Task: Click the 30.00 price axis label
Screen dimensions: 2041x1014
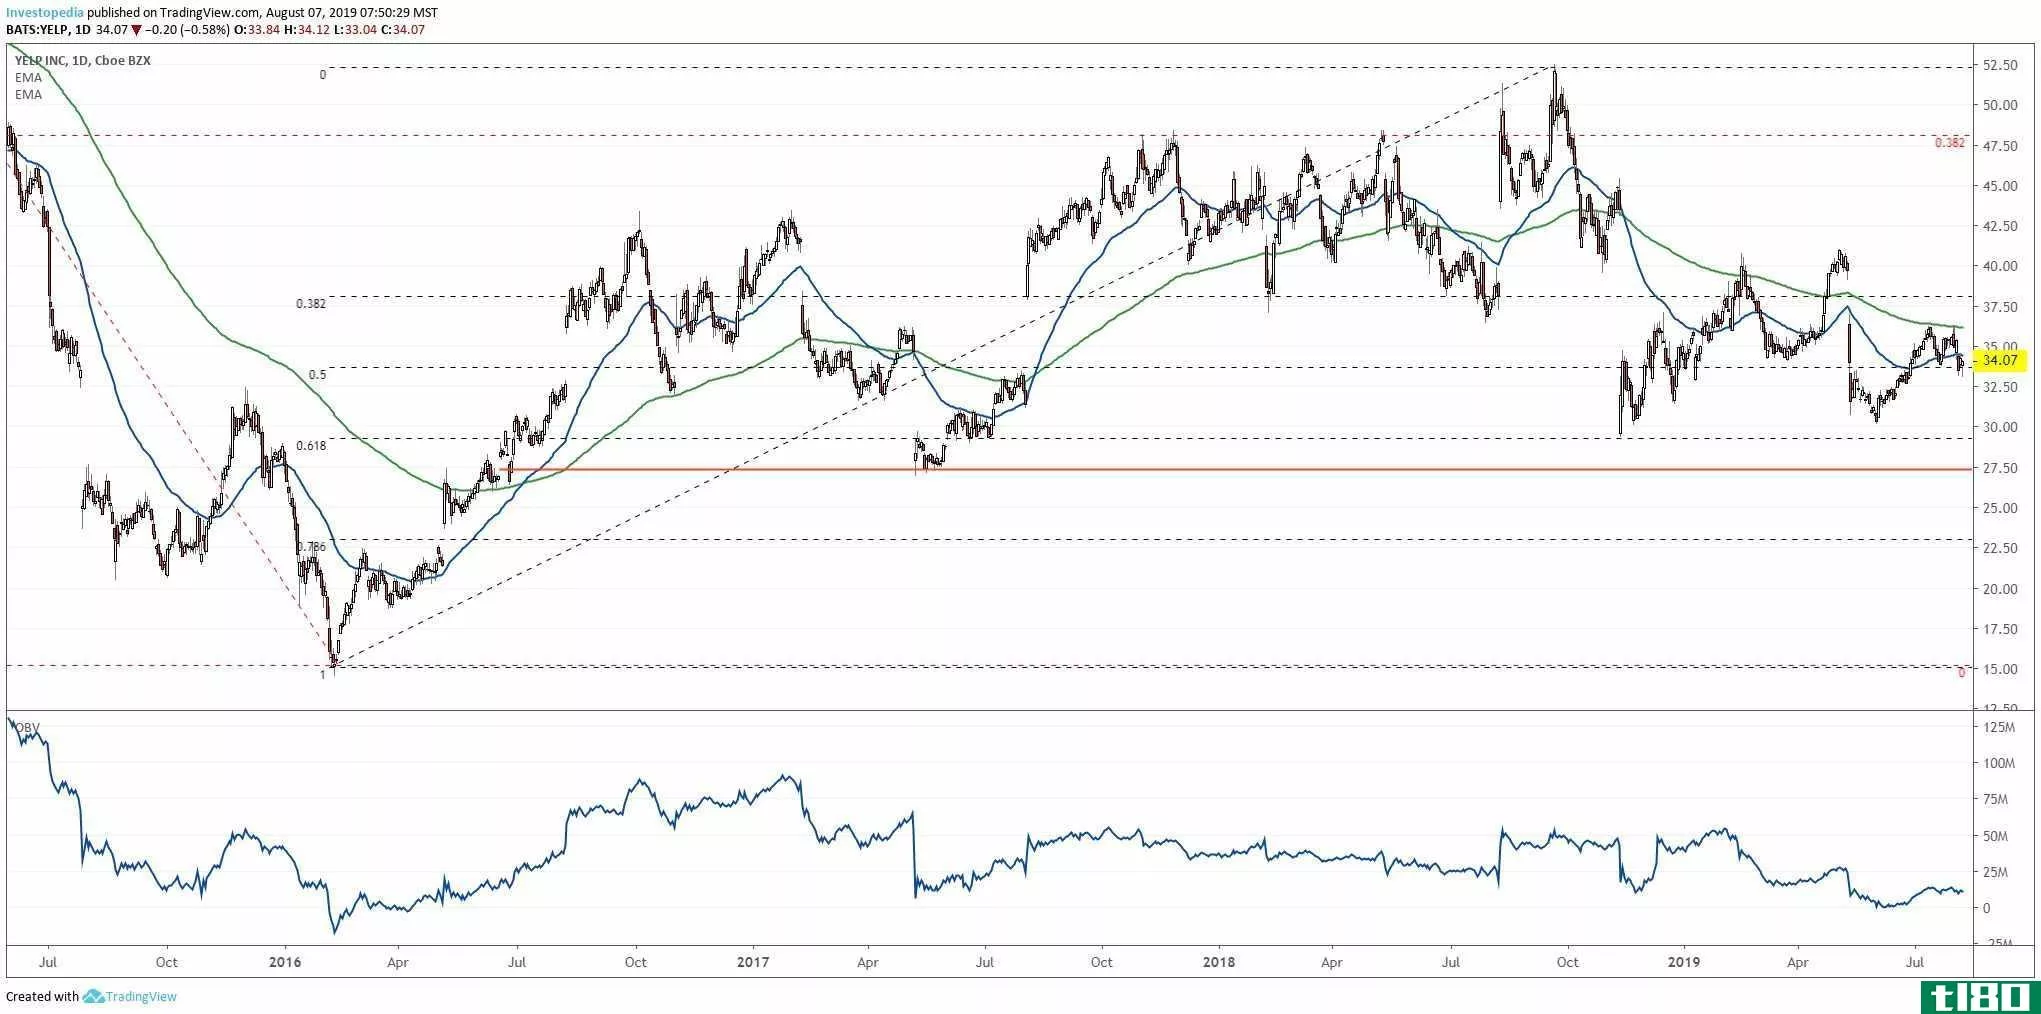Action: coord(1999,428)
